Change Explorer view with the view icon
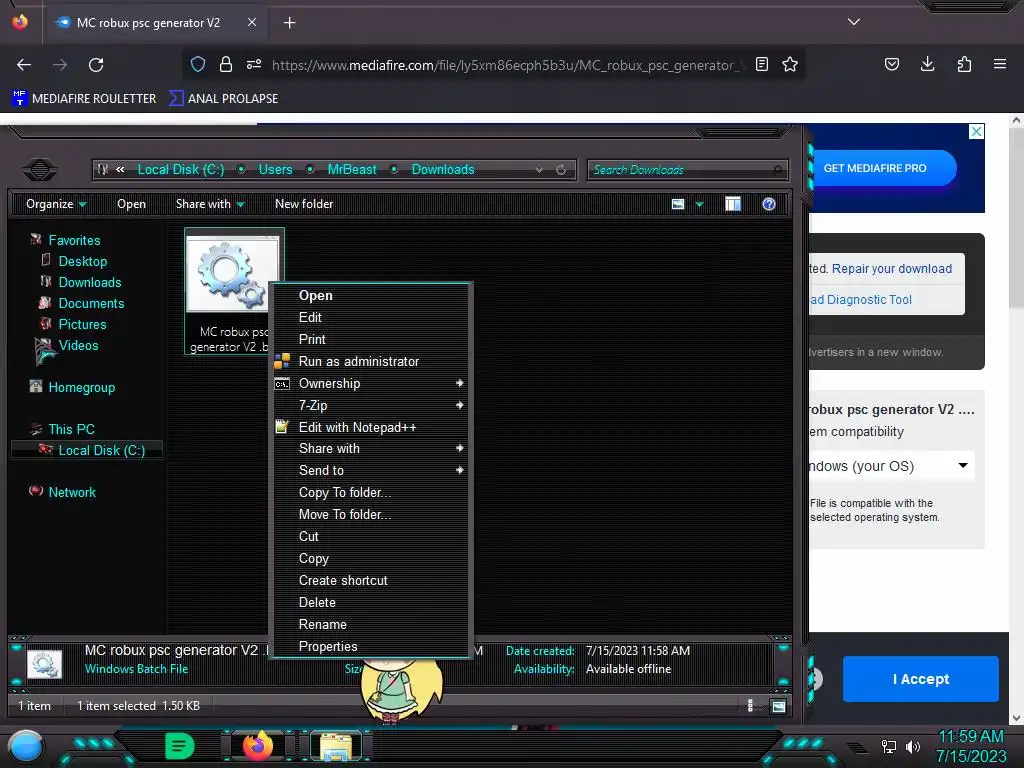The image size is (1024, 768). (678, 204)
